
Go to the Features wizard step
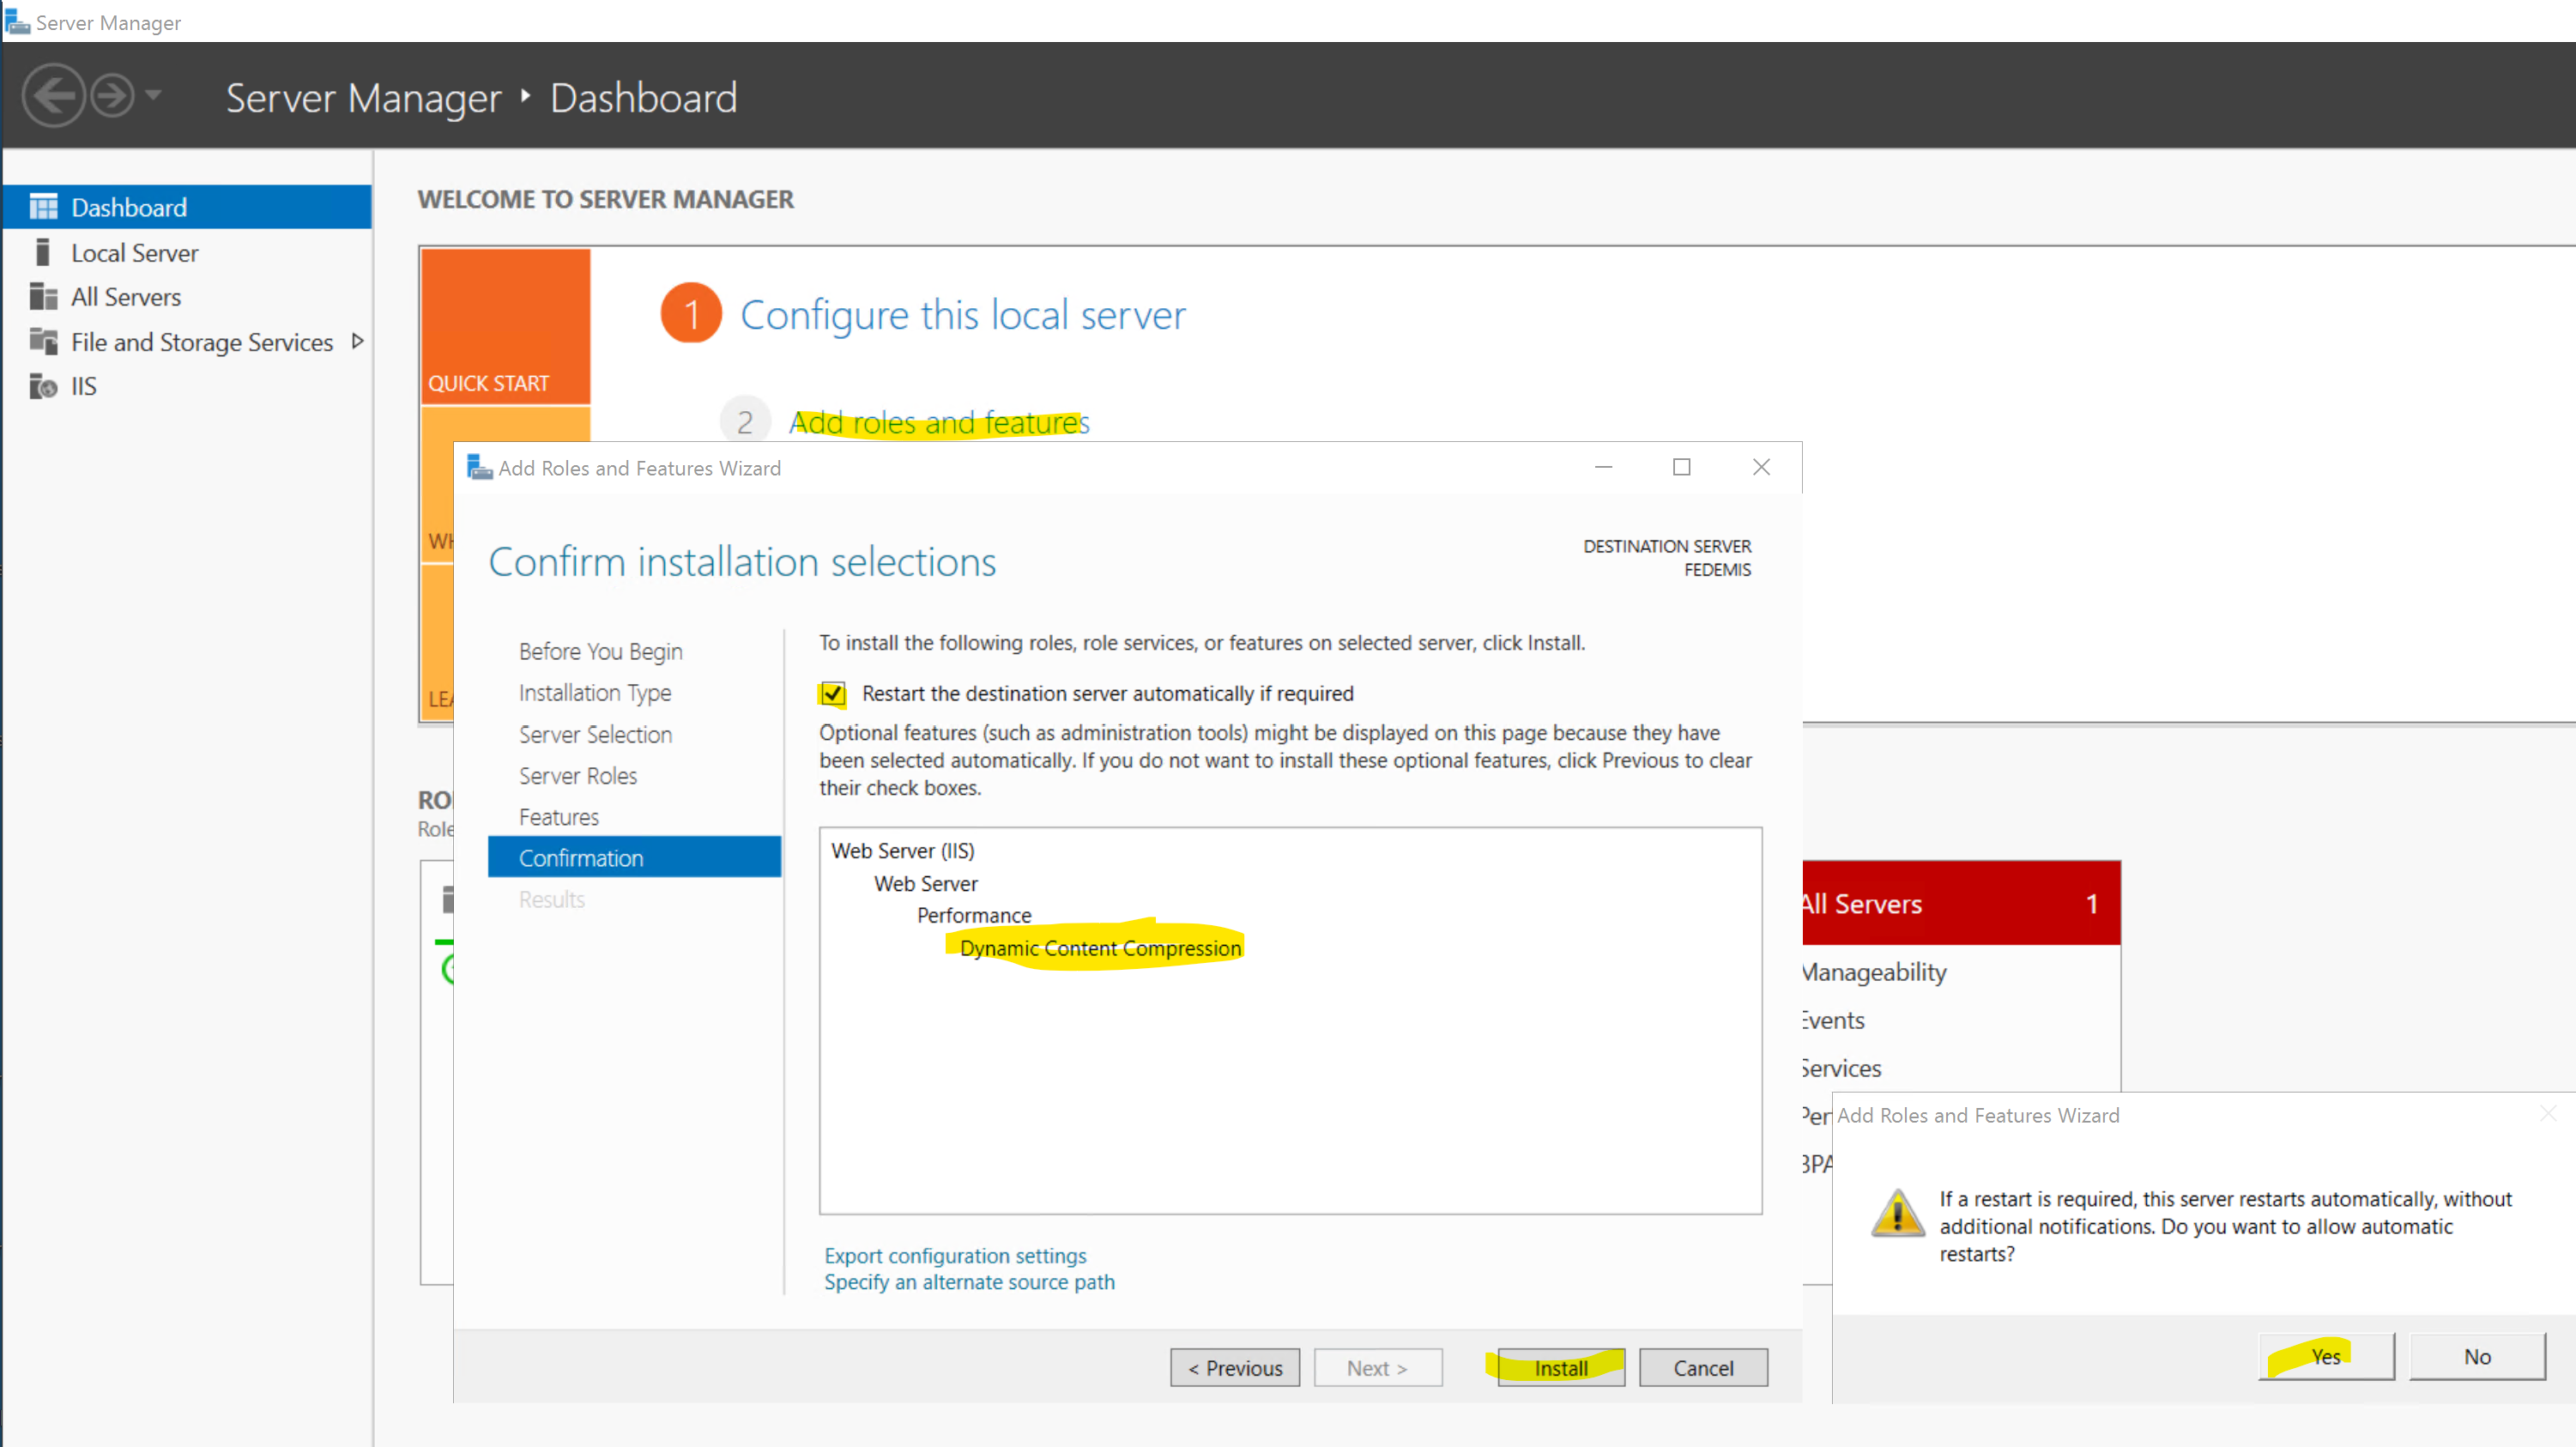[x=558, y=817]
